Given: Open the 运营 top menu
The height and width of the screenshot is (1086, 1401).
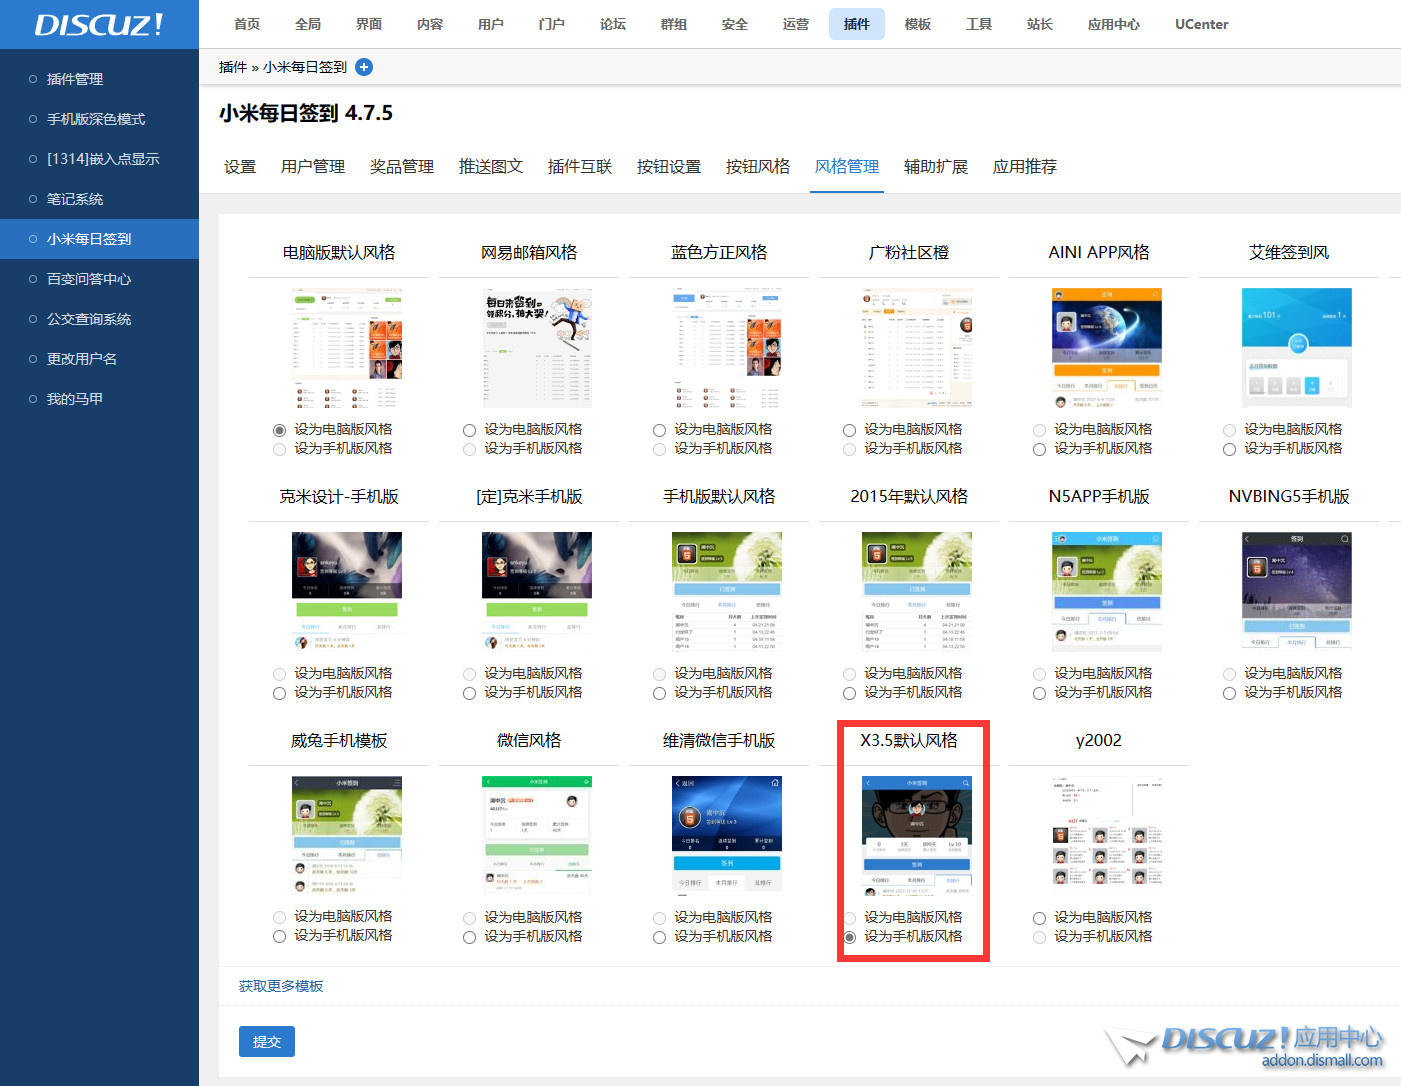Looking at the screenshot, I should (796, 24).
